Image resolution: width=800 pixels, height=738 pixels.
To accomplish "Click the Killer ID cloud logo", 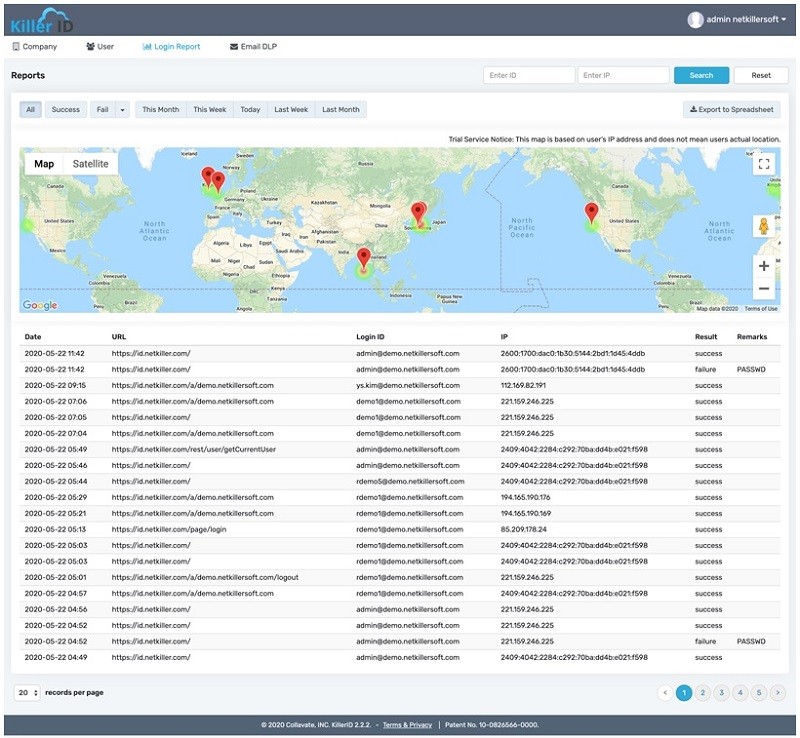I will pyautogui.click(x=42, y=20).
